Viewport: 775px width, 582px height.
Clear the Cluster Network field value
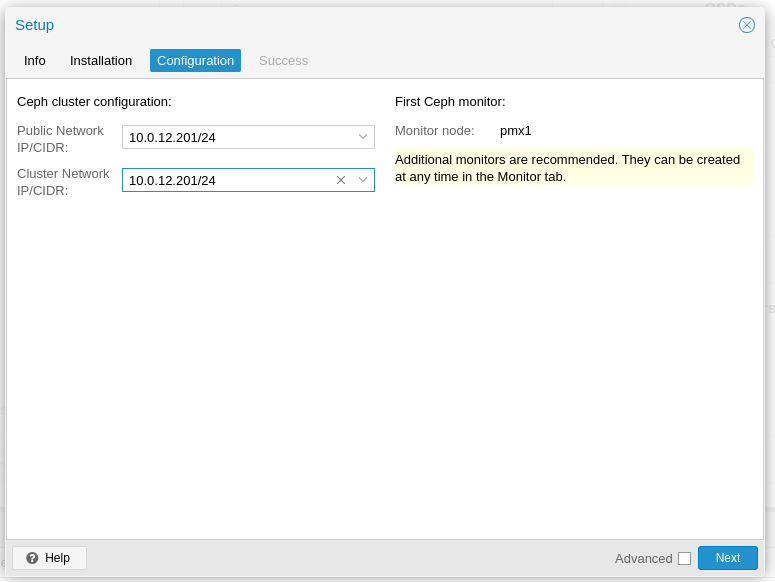pyautogui.click(x=341, y=180)
